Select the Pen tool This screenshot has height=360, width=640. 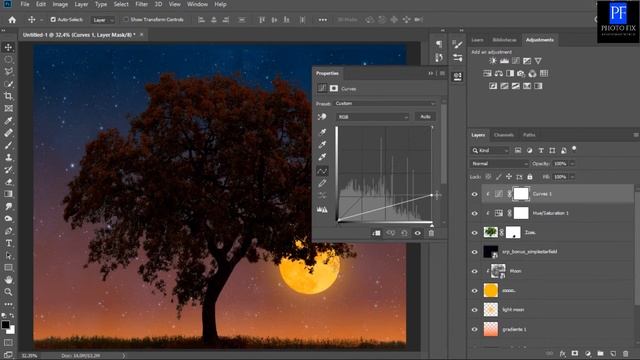pos(8,231)
